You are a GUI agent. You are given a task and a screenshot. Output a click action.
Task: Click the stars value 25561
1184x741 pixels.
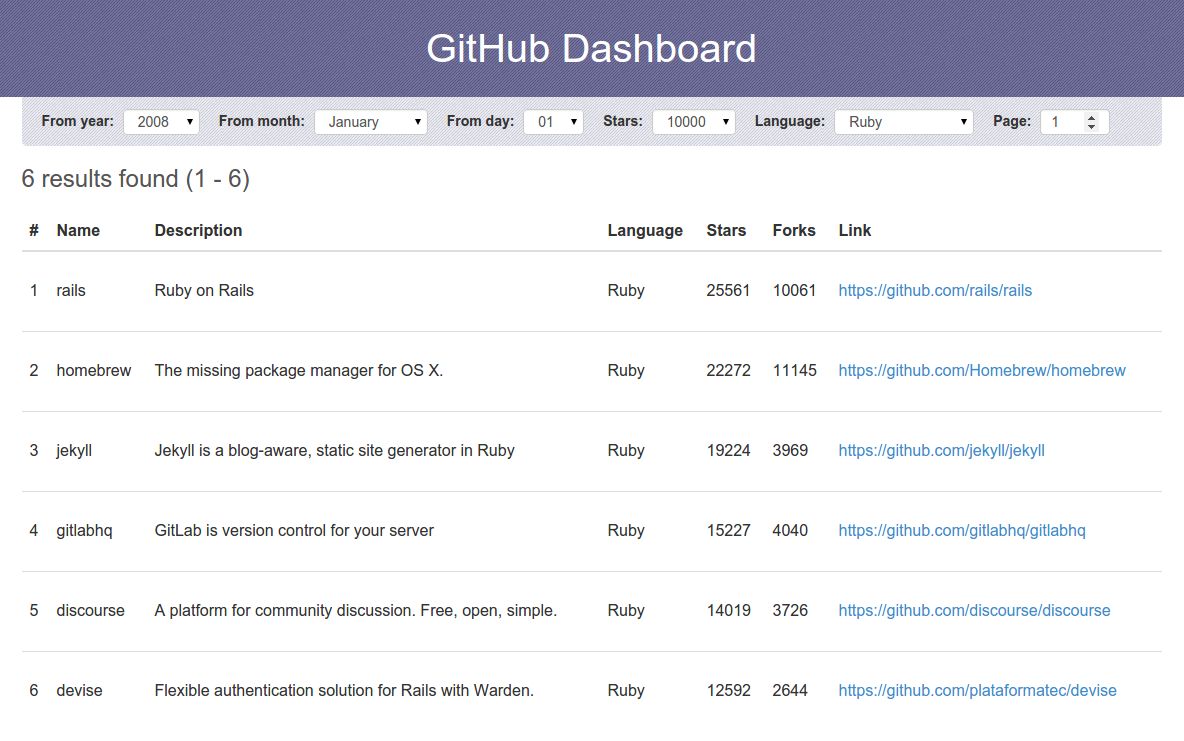point(728,291)
